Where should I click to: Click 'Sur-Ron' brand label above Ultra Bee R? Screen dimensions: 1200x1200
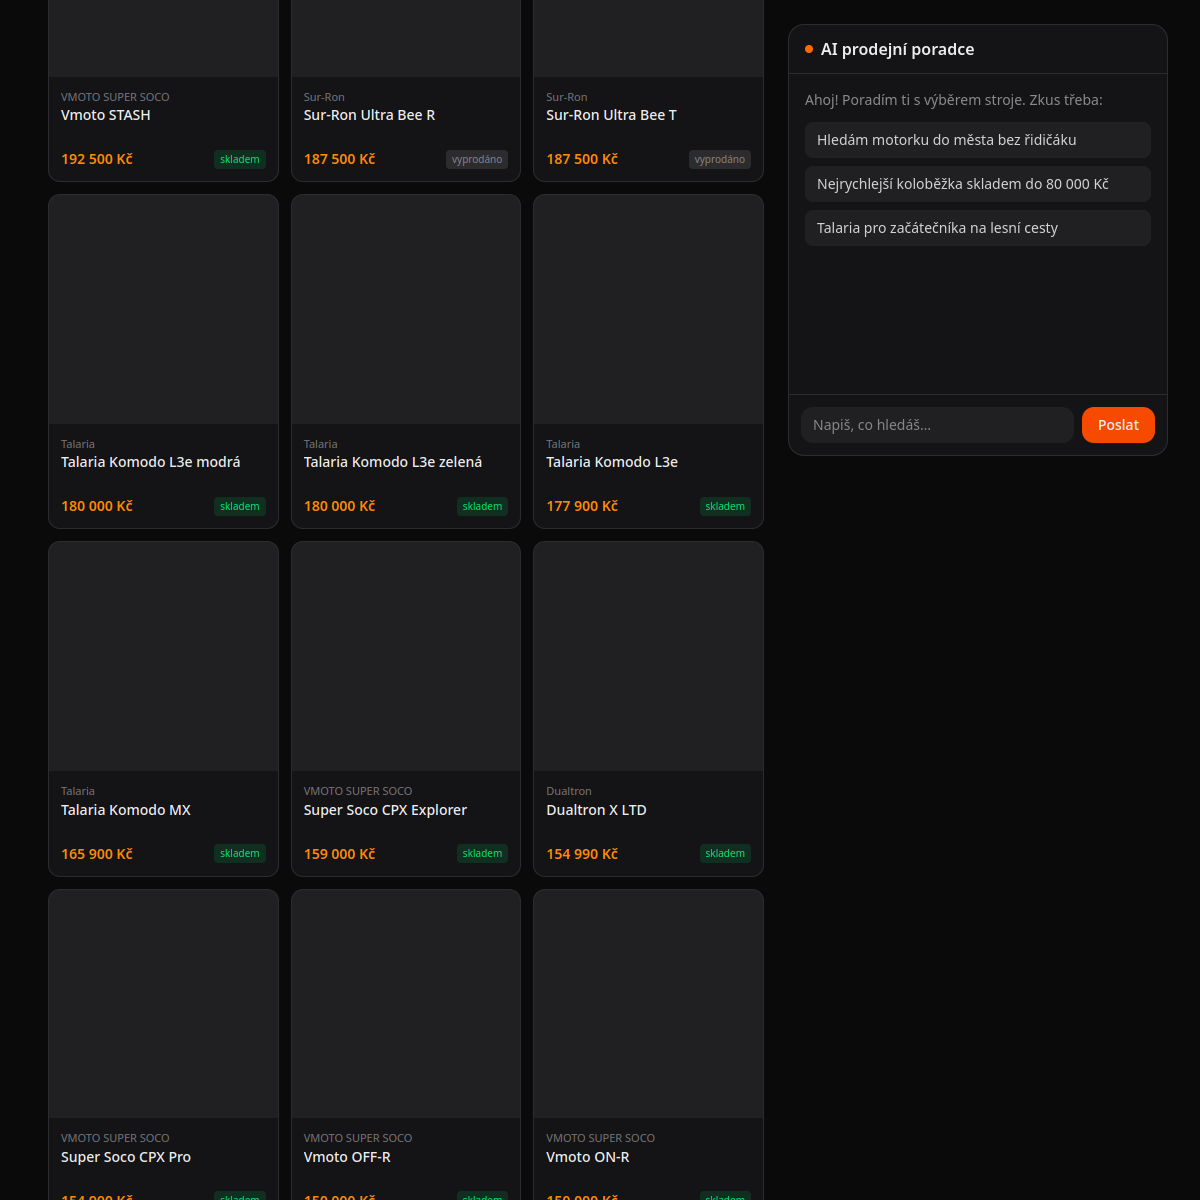coord(324,97)
